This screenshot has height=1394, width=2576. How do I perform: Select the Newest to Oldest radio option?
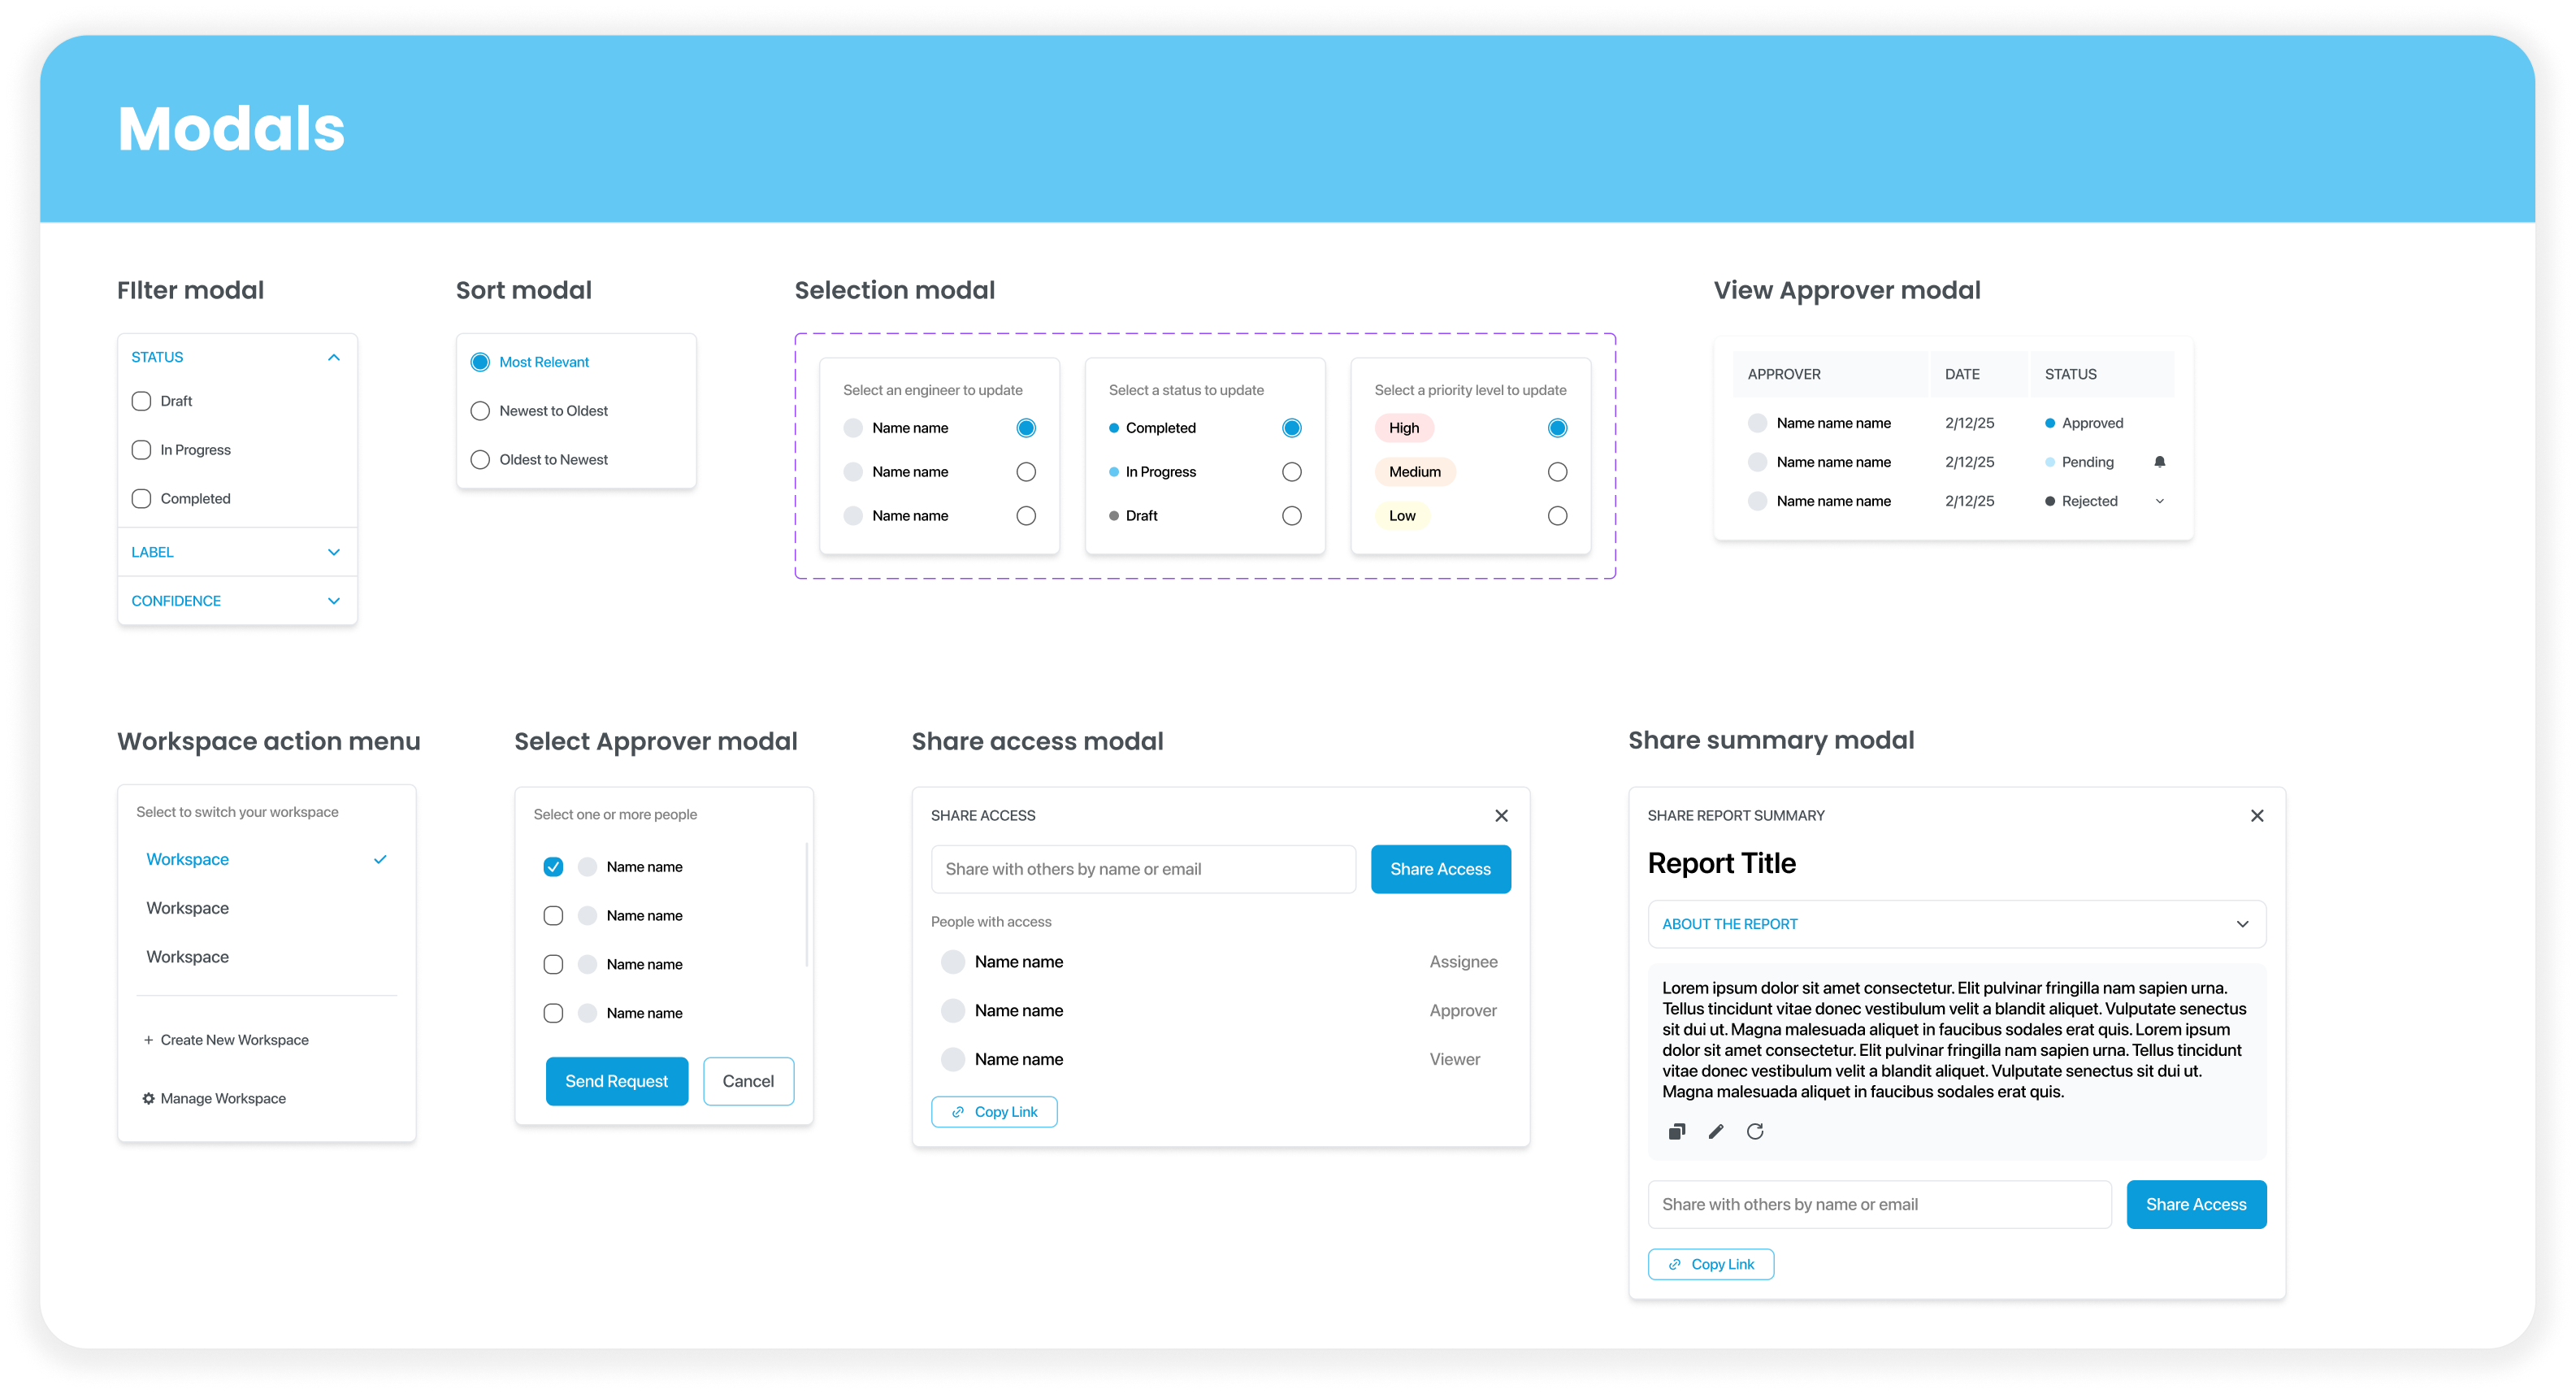coord(480,411)
